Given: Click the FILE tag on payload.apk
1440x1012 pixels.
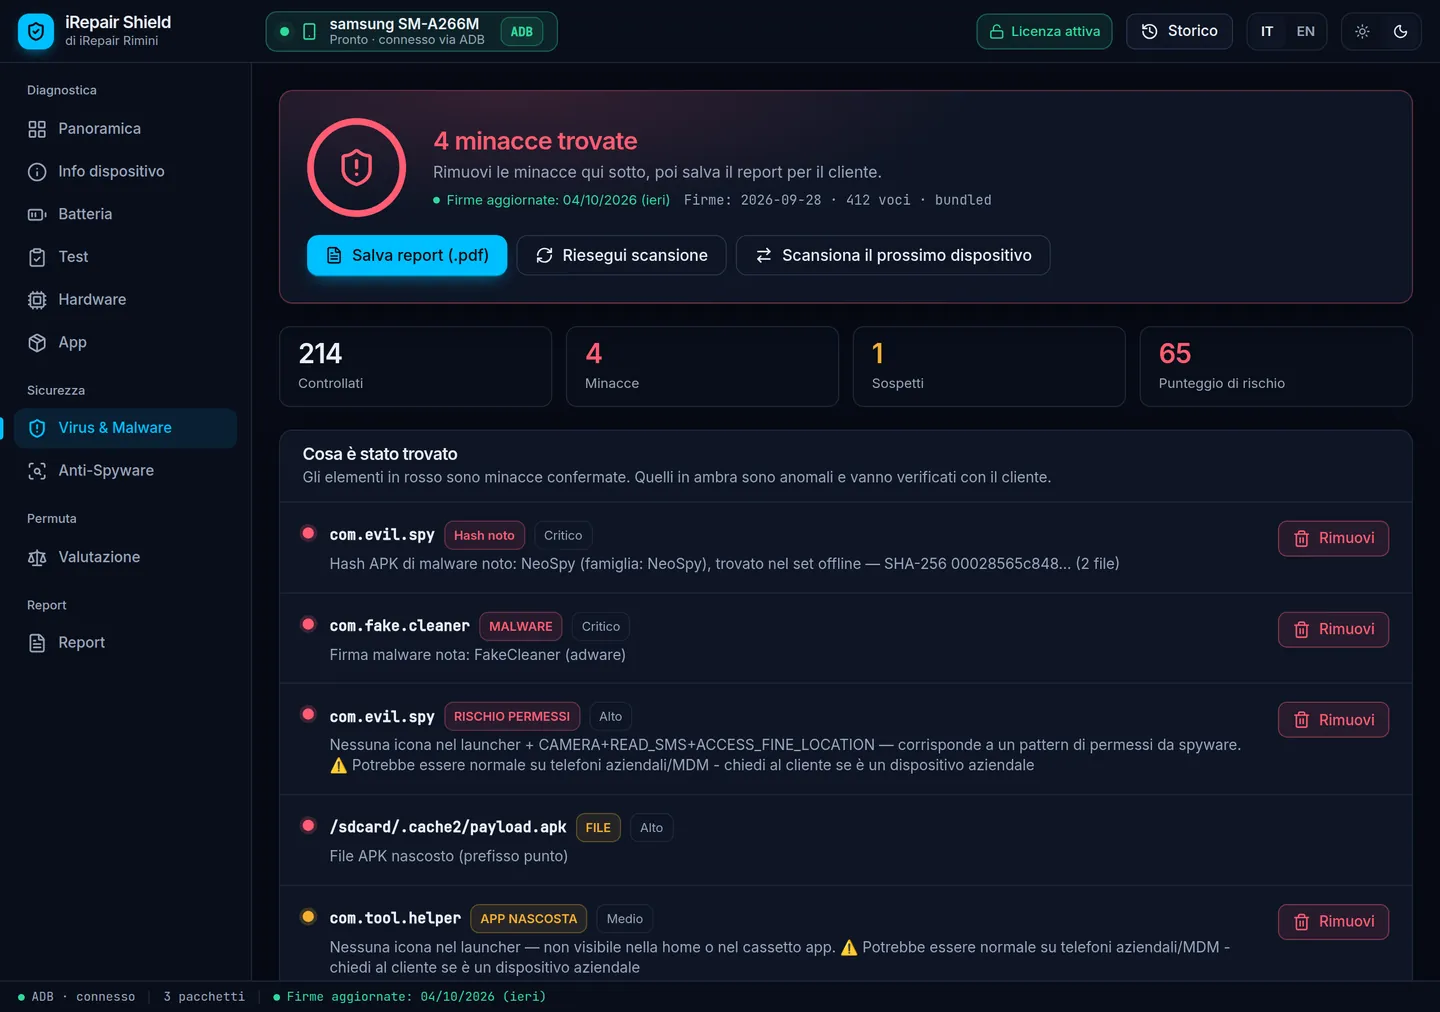Looking at the screenshot, I should [x=598, y=827].
